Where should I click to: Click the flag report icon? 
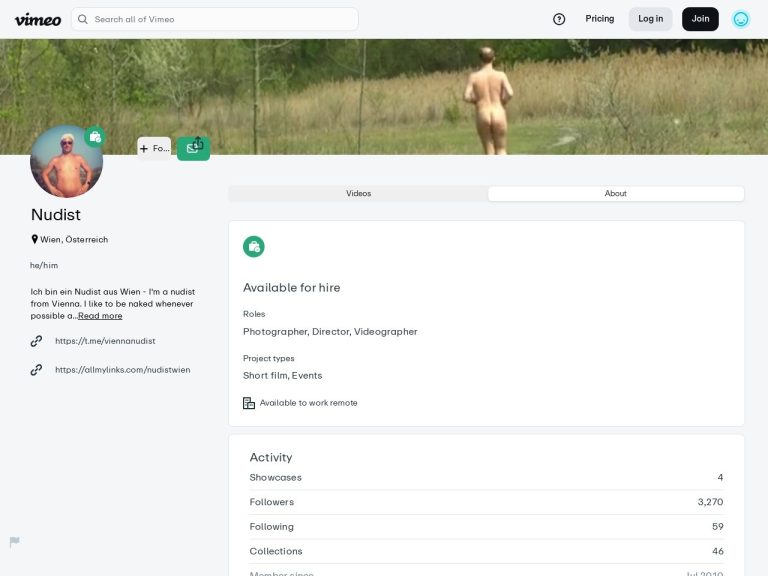coord(15,542)
